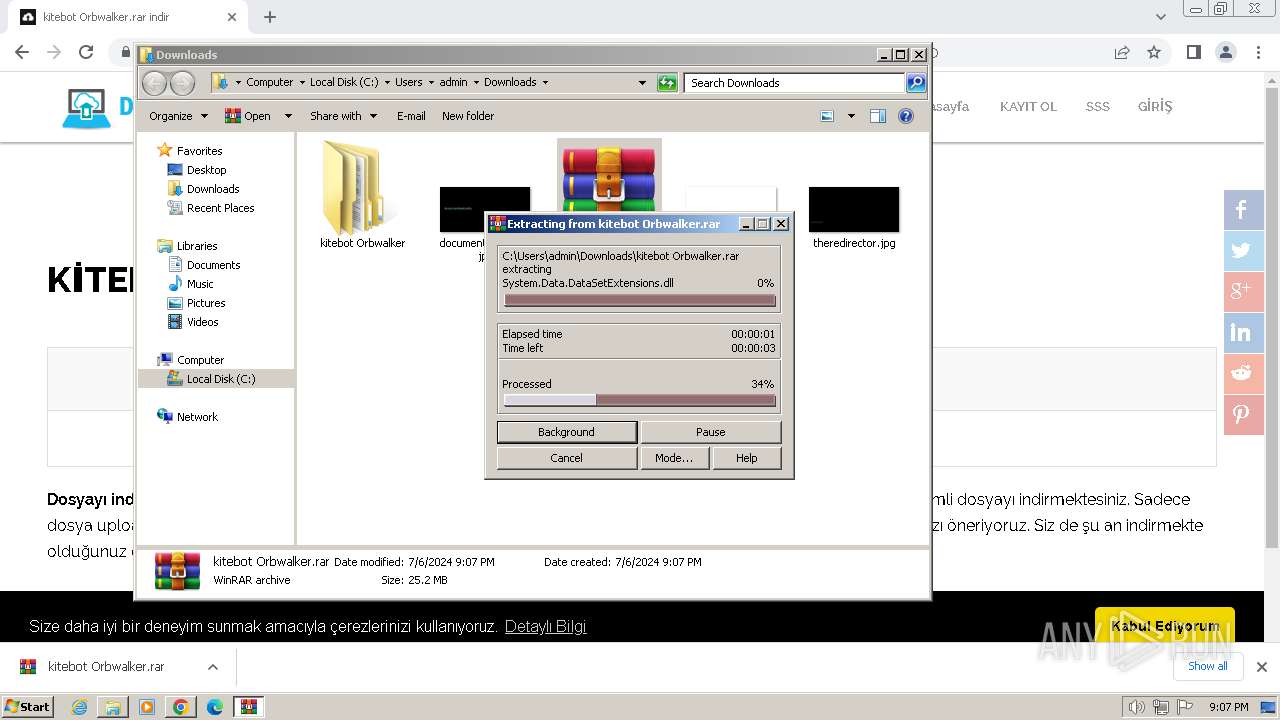Reload the Chrome page
The image size is (1280, 720).
86,52
